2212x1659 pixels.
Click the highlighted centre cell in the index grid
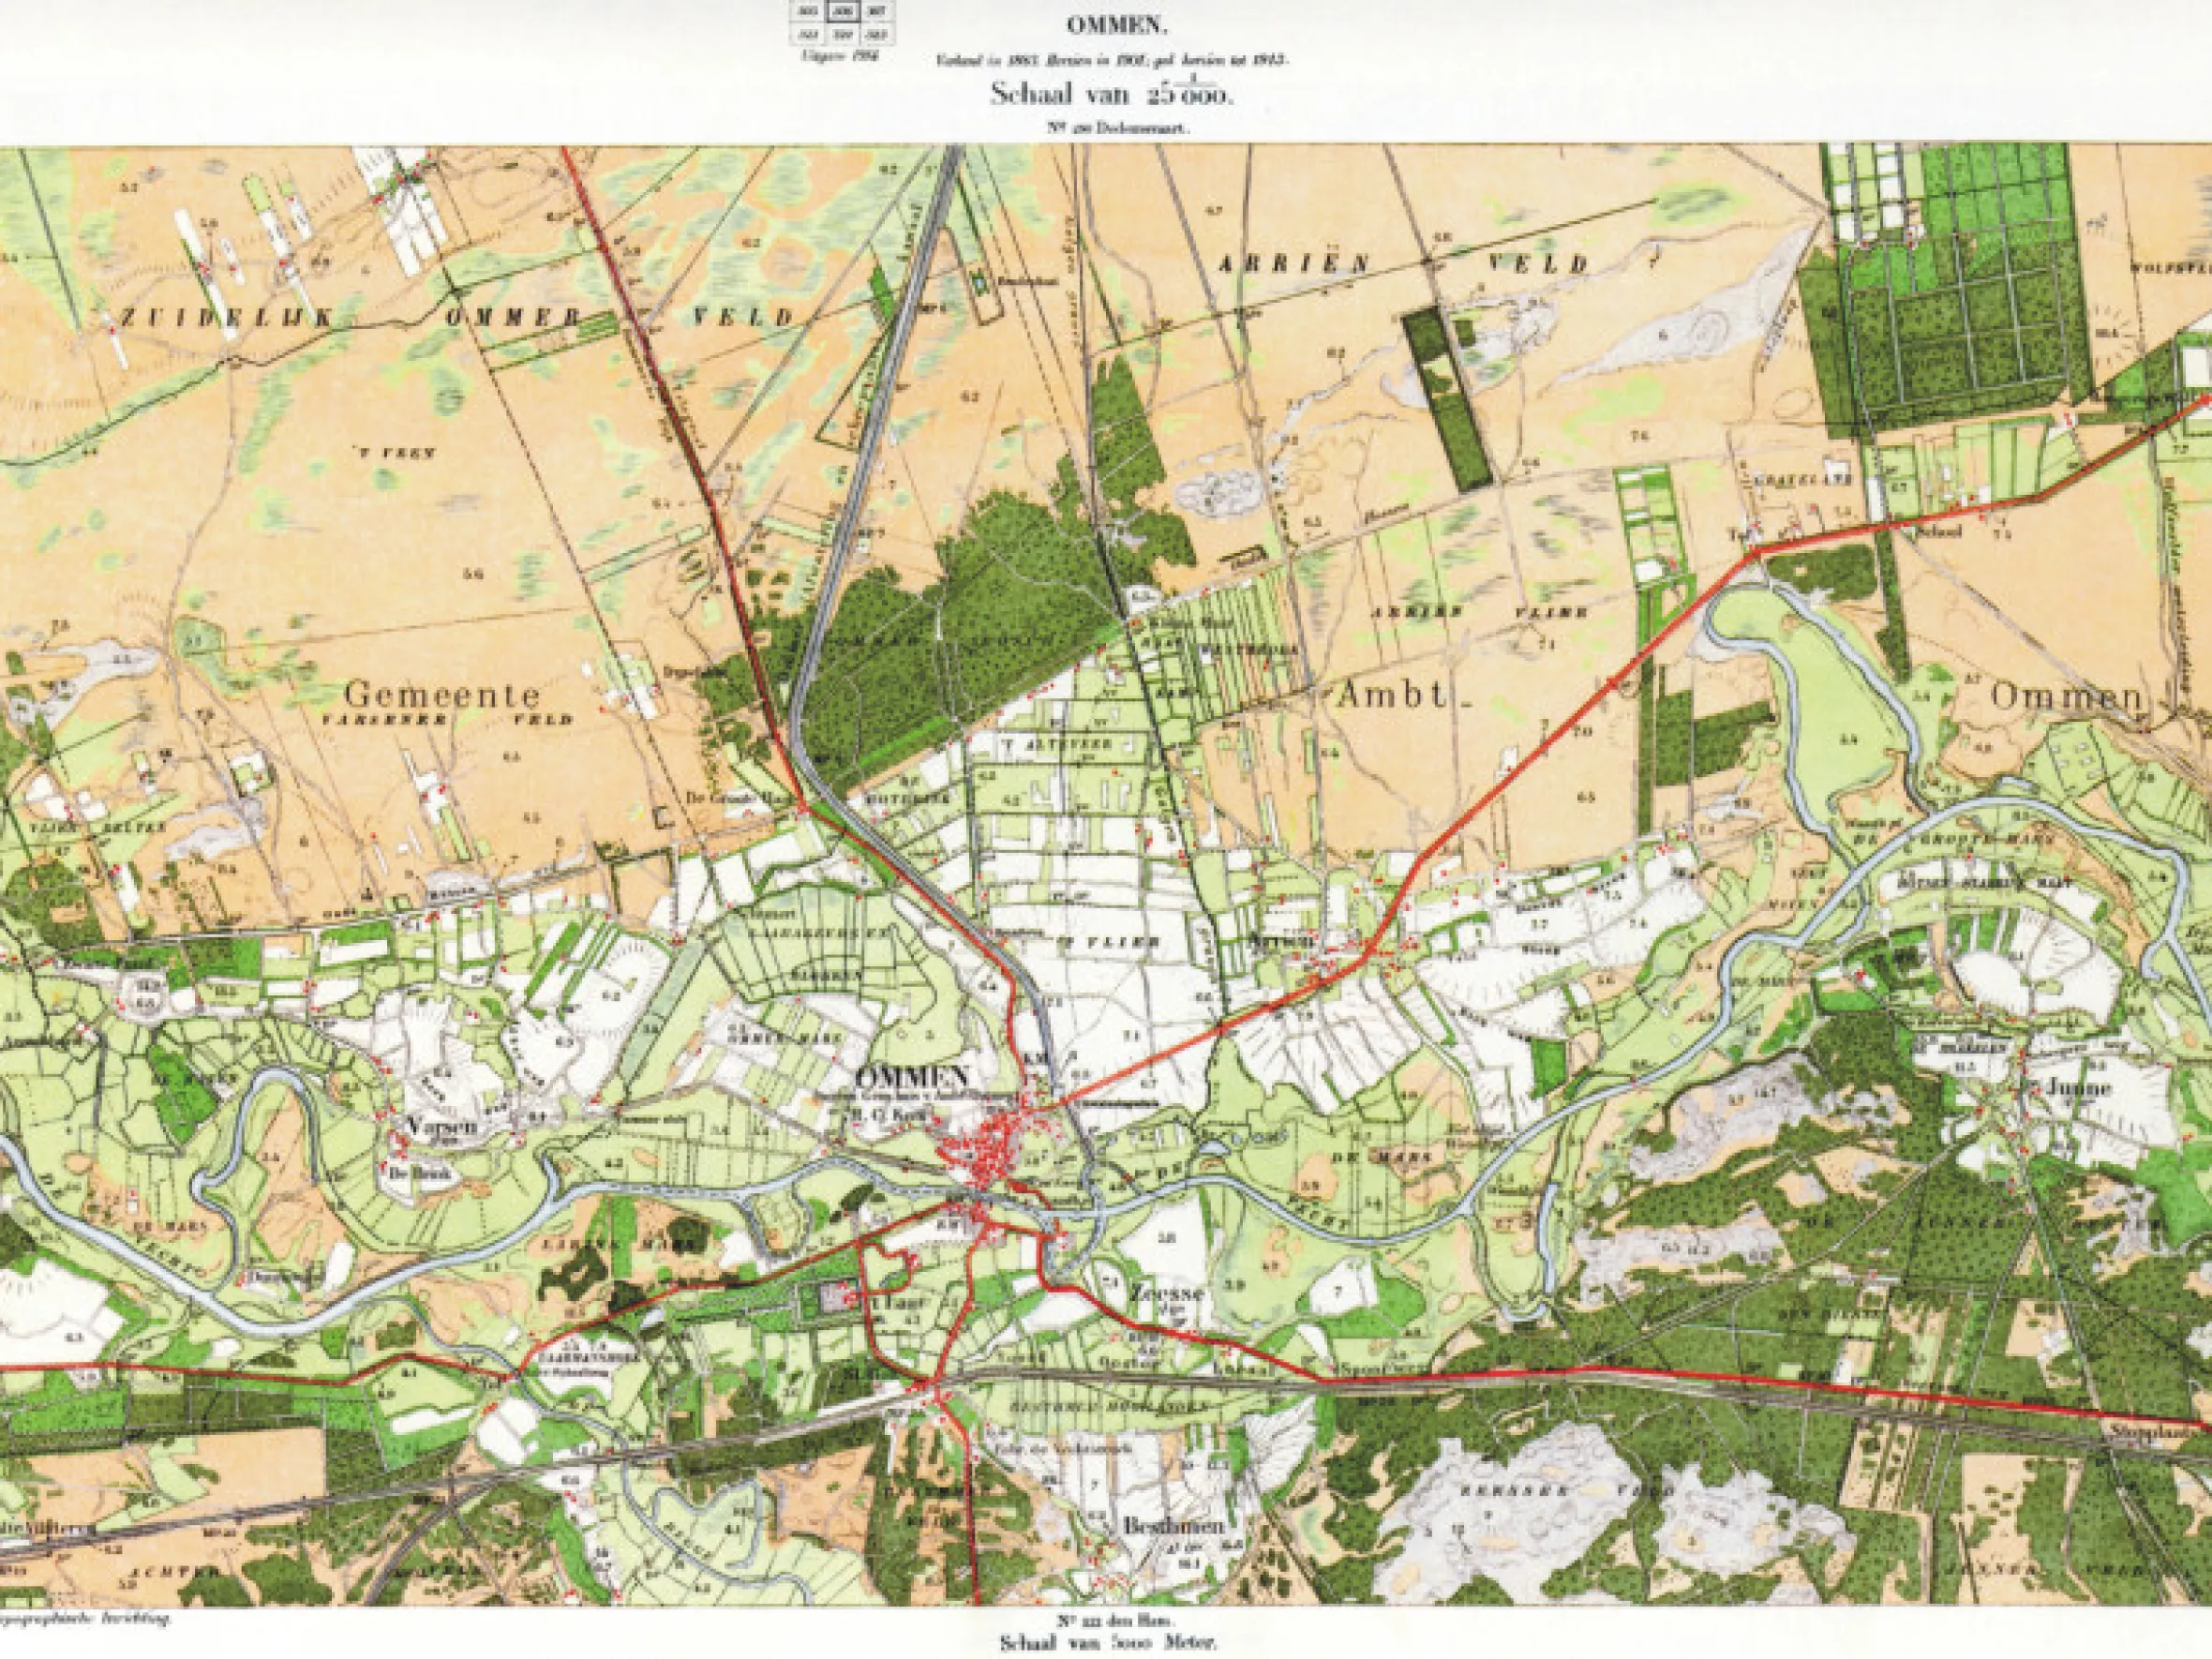[x=842, y=9]
